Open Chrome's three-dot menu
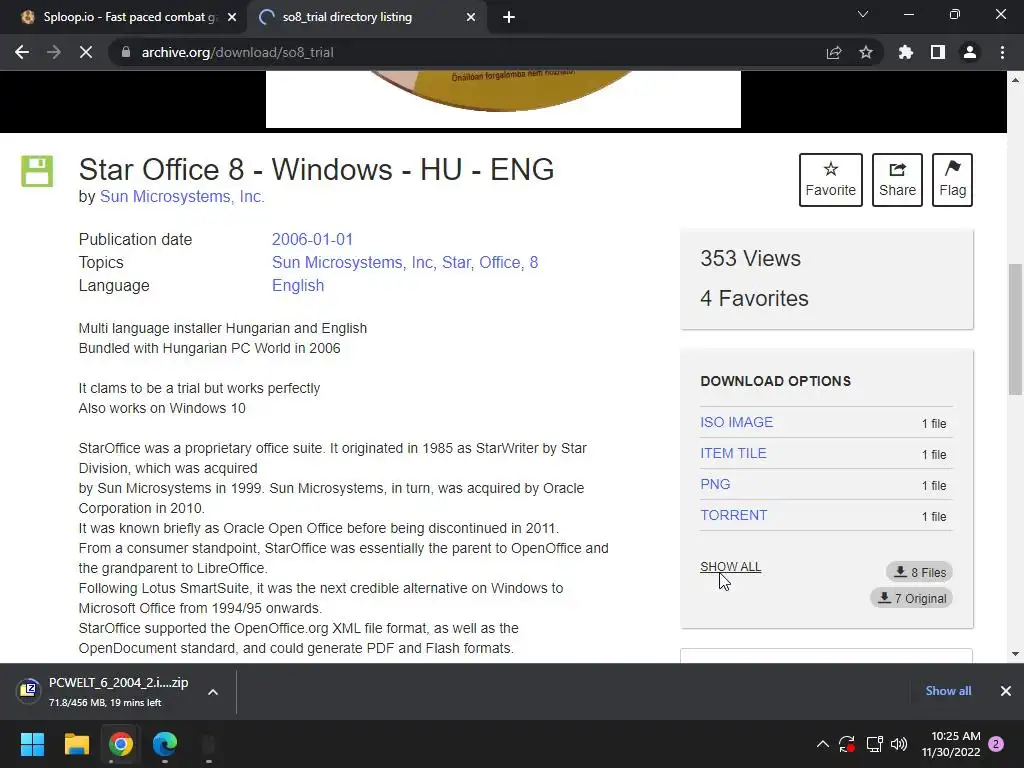The image size is (1024, 768). click(x=1002, y=52)
